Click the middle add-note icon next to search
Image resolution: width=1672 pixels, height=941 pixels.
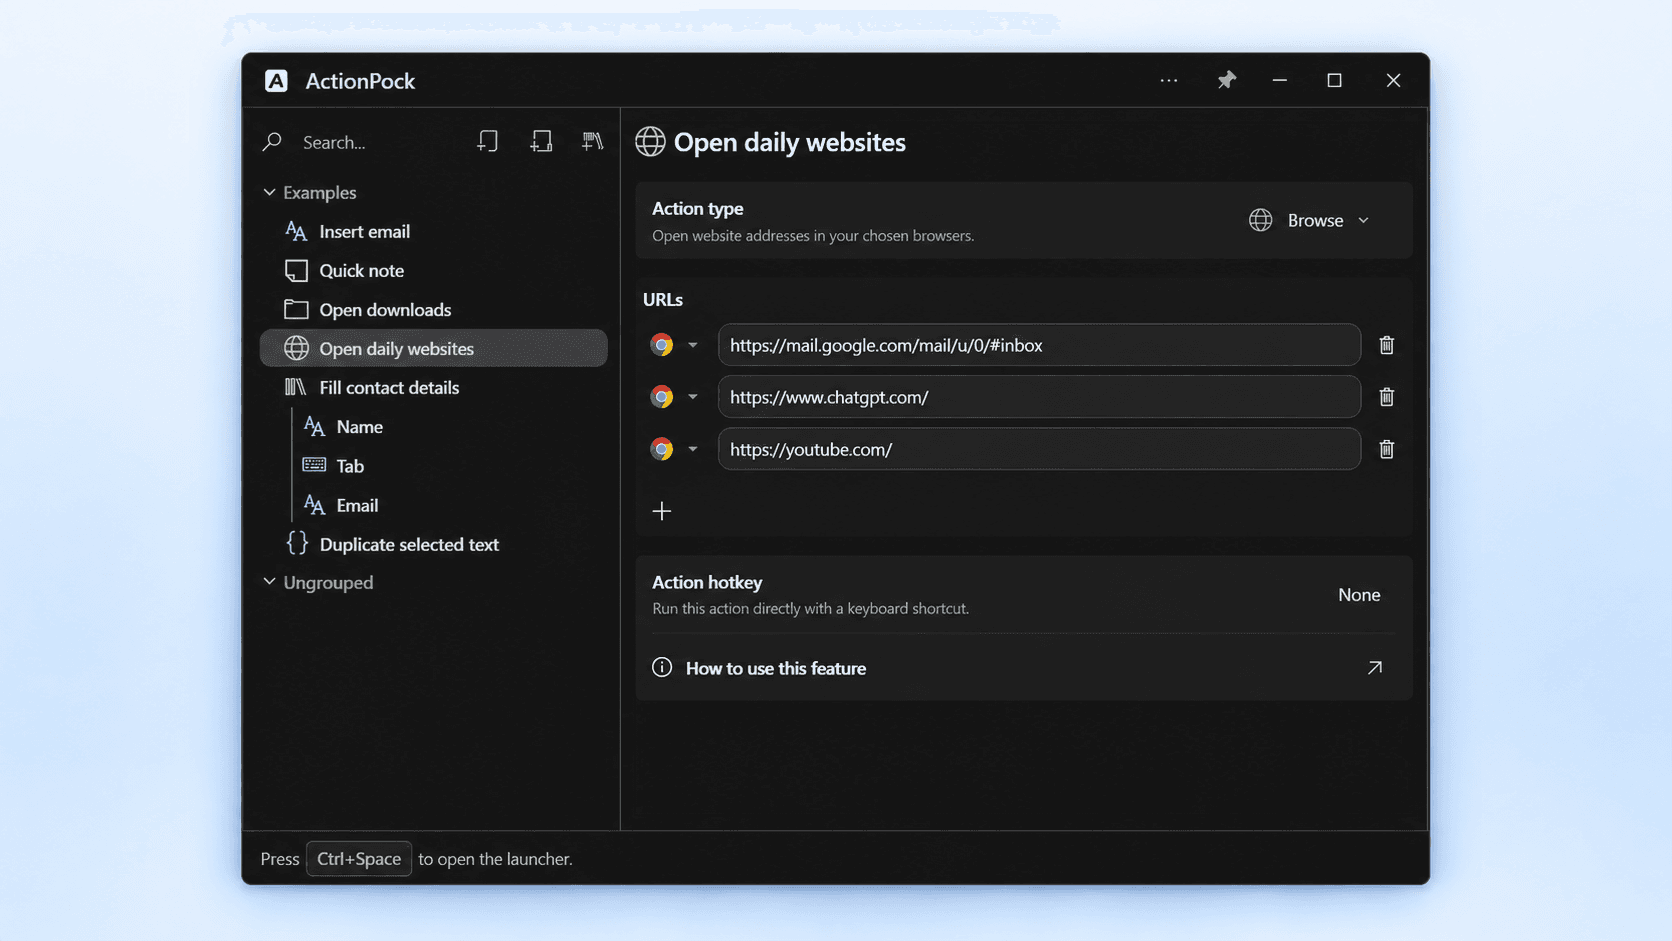click(541, 141)
